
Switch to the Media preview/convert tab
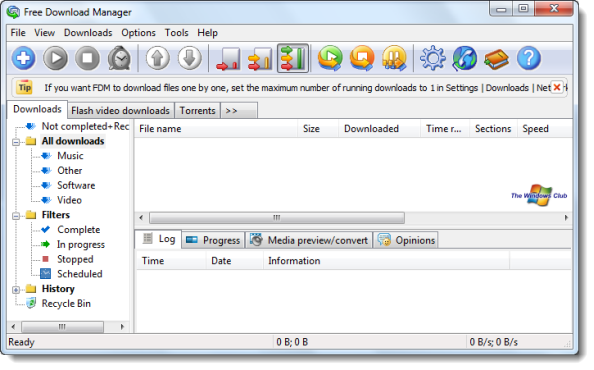tap(309, 240)
